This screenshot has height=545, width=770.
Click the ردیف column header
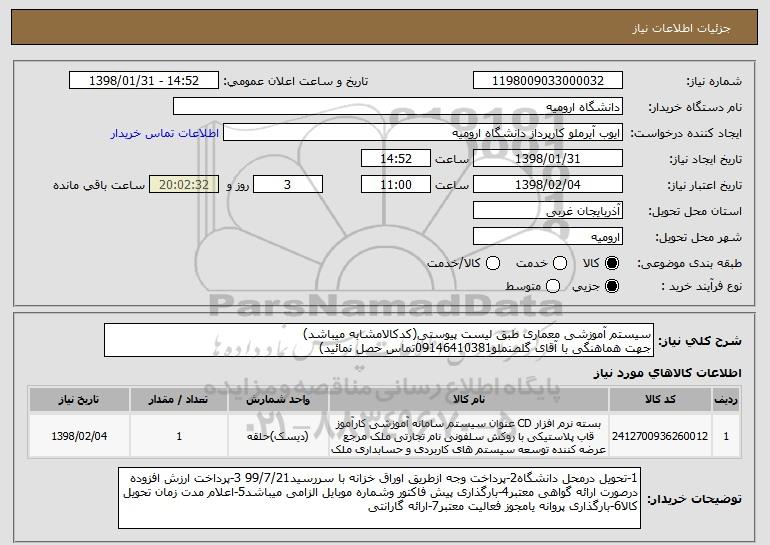coord(726,400)
